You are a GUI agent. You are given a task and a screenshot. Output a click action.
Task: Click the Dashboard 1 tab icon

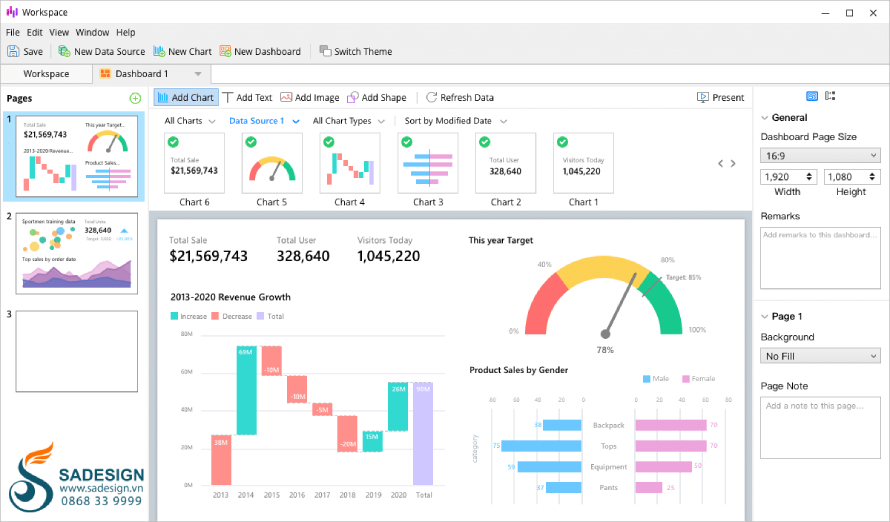click(x=105, y=74)
